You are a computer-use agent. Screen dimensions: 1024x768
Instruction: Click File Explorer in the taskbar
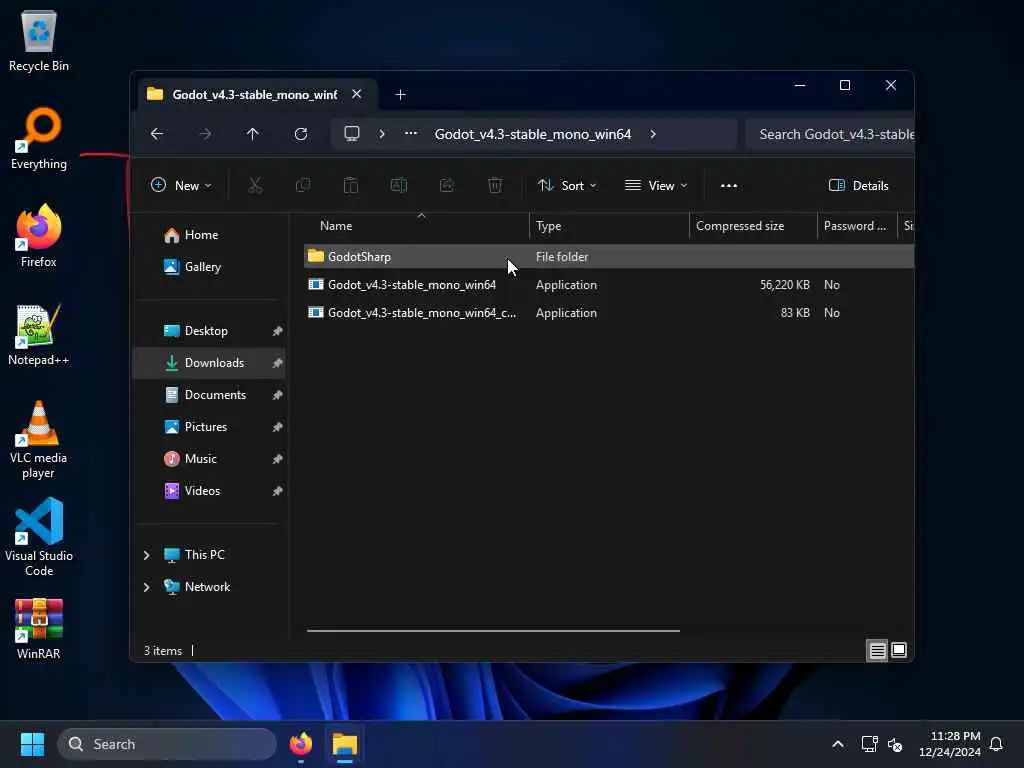pyautogui.click(x=345, y=744)
